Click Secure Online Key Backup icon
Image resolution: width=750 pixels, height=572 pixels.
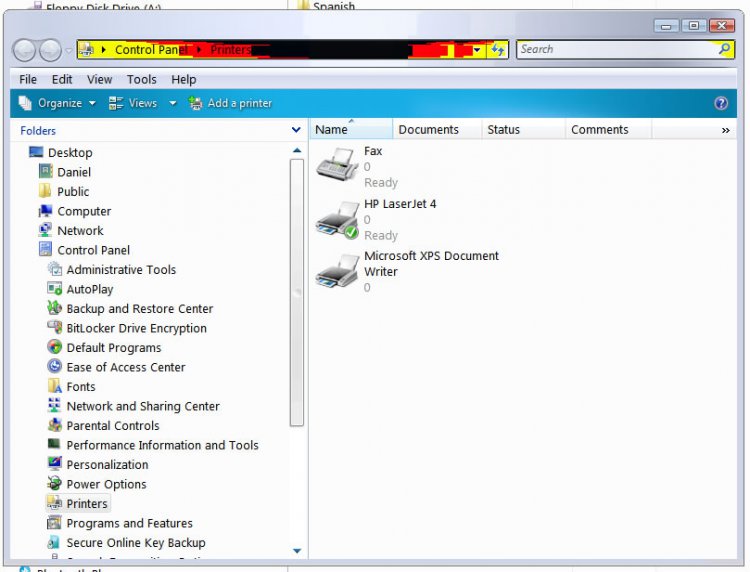coord(54,542)
